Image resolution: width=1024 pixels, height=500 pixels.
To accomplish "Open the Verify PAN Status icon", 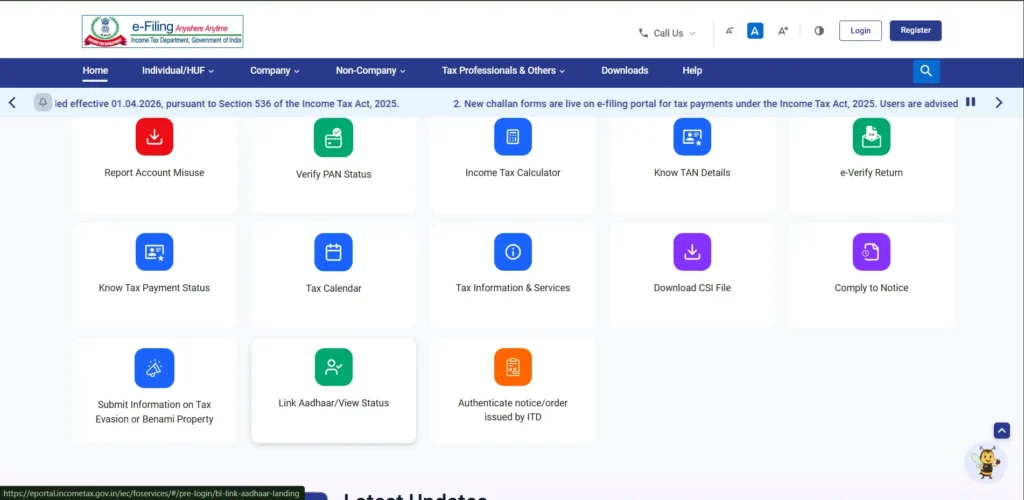I will tap(333, 137).
